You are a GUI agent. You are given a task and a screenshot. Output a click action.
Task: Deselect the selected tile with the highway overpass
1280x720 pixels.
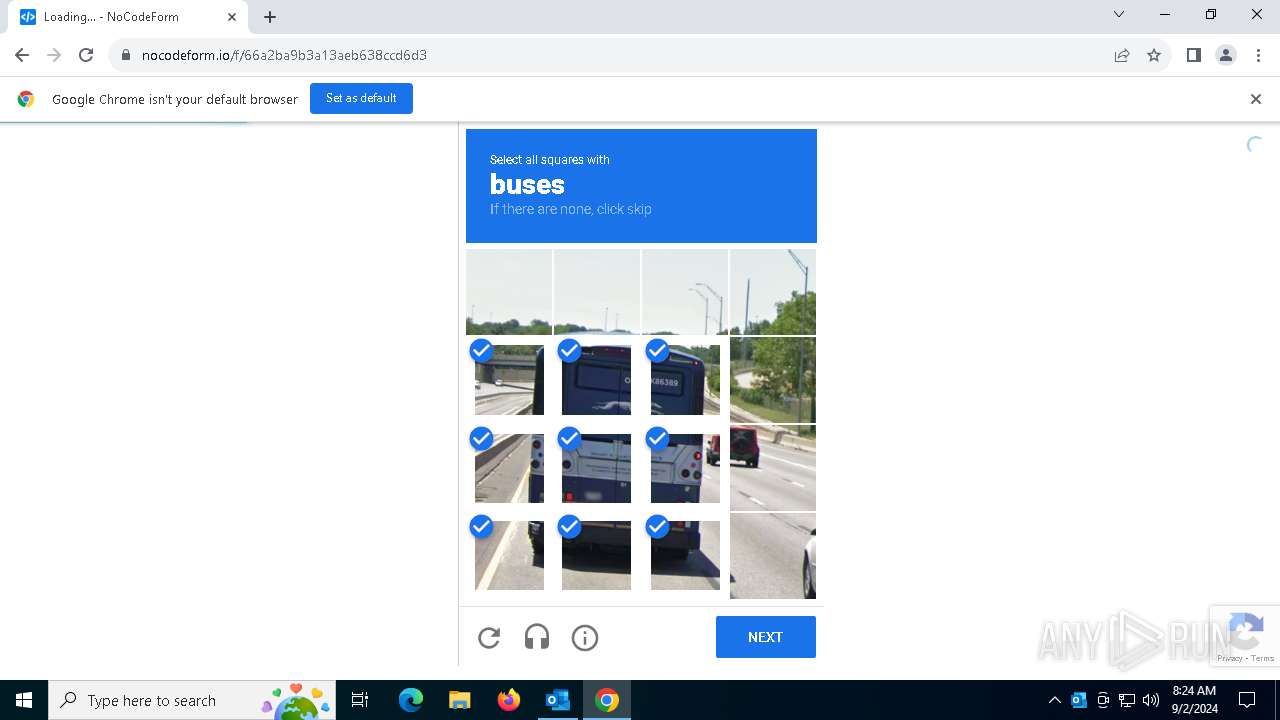(x=509, y=380)
